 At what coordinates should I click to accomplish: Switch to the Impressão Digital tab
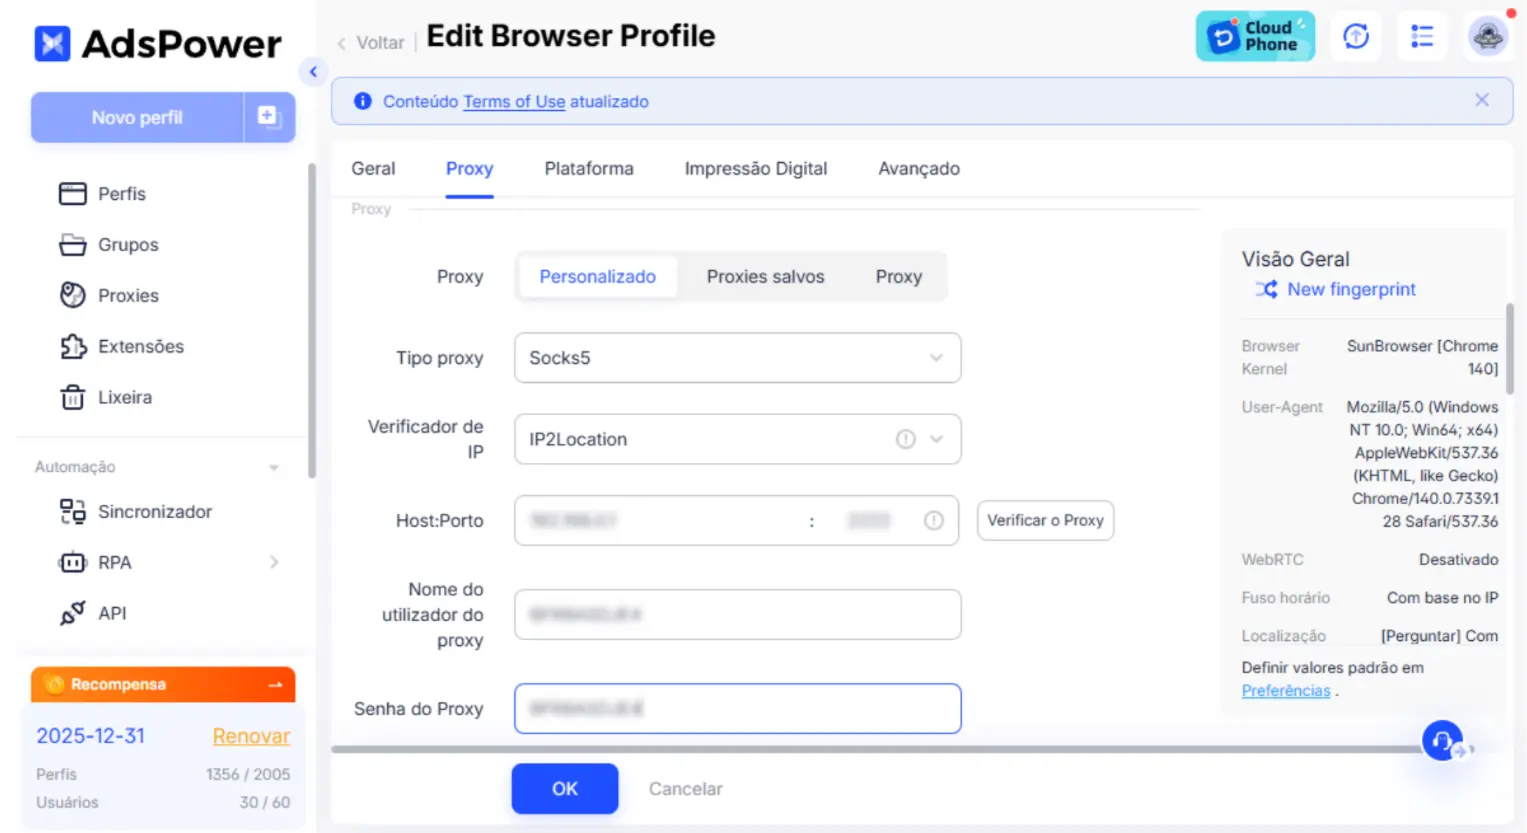755,169
